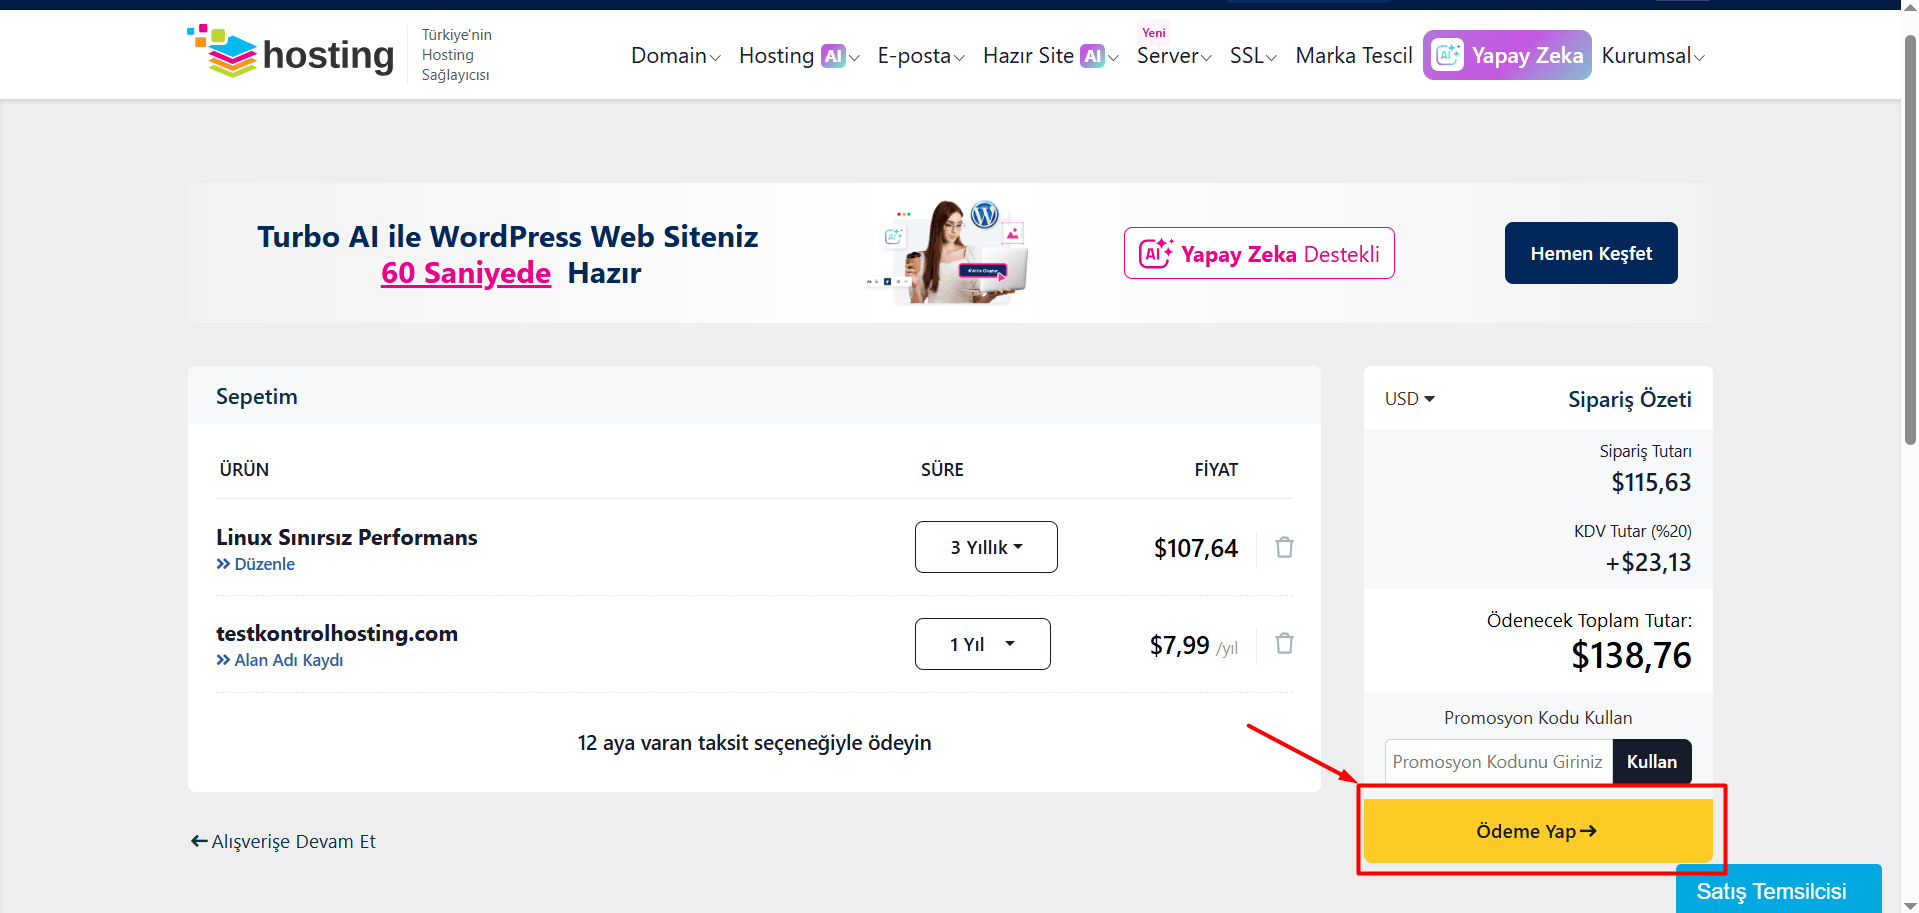Click the Ödeme Yap payment button
The height and width of the screenshot is (913, 1919).
(1538, 831)
